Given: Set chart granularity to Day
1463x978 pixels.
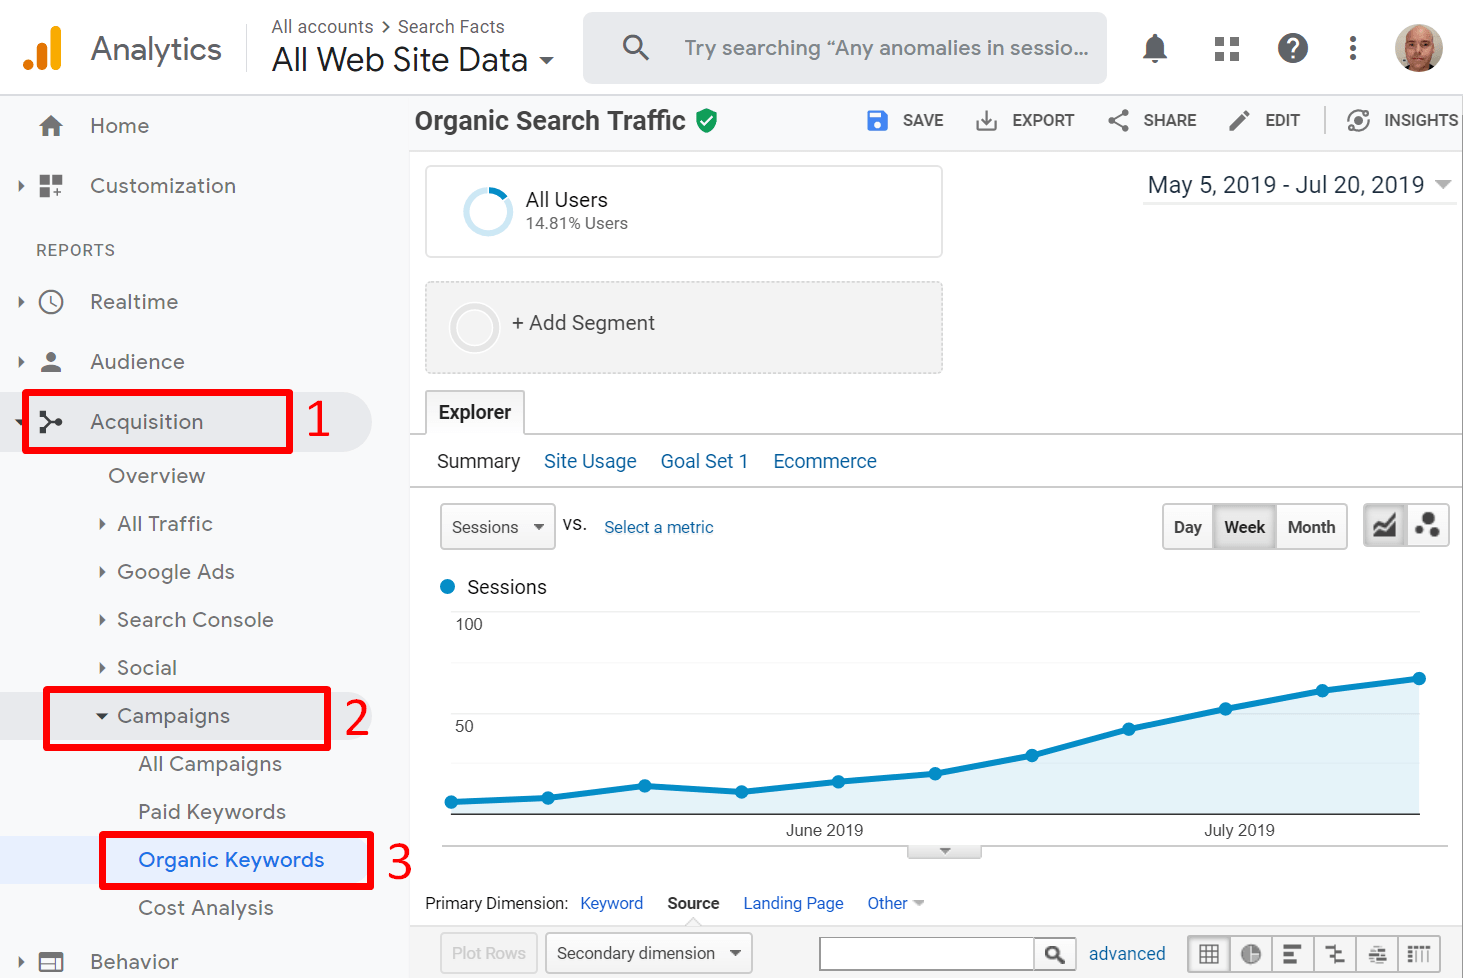Looking at the screenshot, I should [1187, 527].
